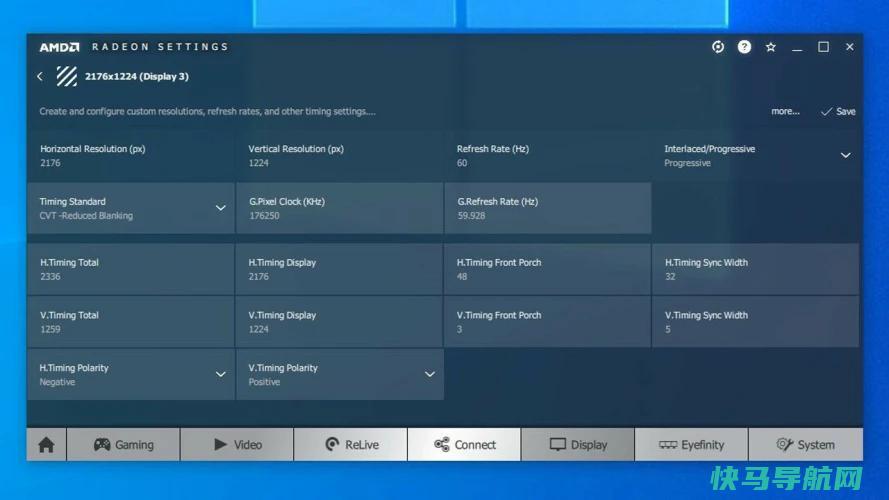Open the Eyefinity tab
Viewport: 889px width, 500px height.
pos(692,444)
